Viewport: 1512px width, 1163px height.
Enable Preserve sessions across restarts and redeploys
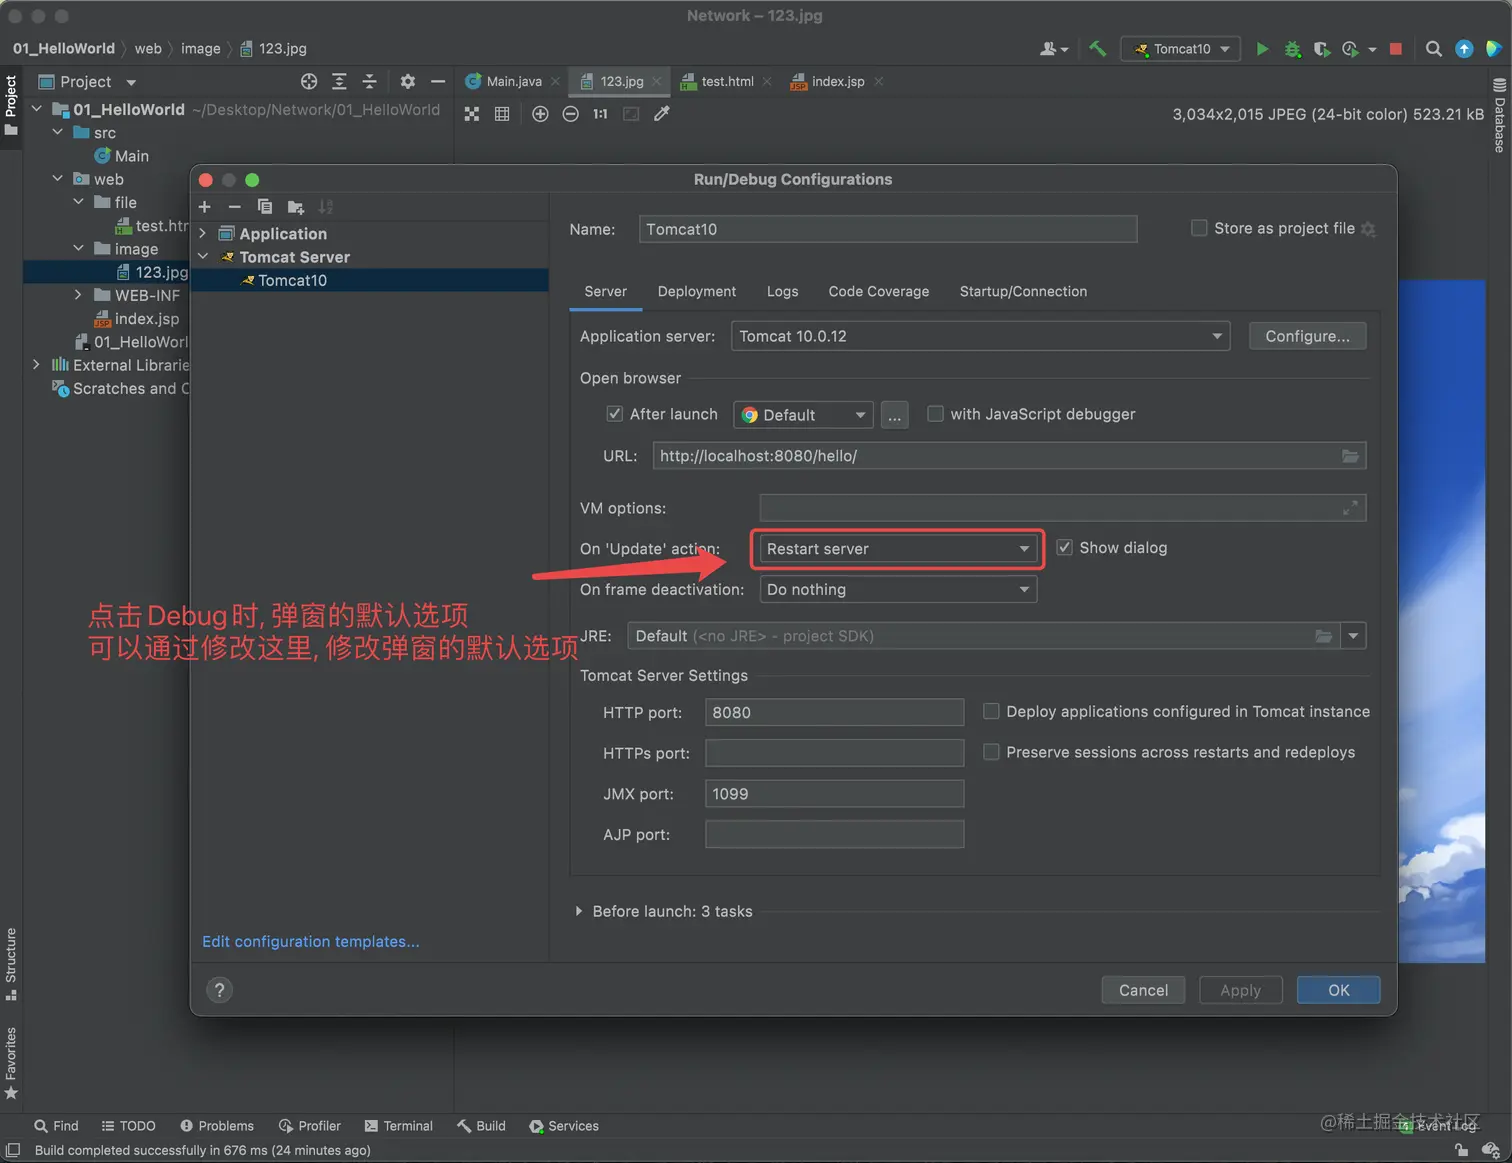click(x=991, y=752)
